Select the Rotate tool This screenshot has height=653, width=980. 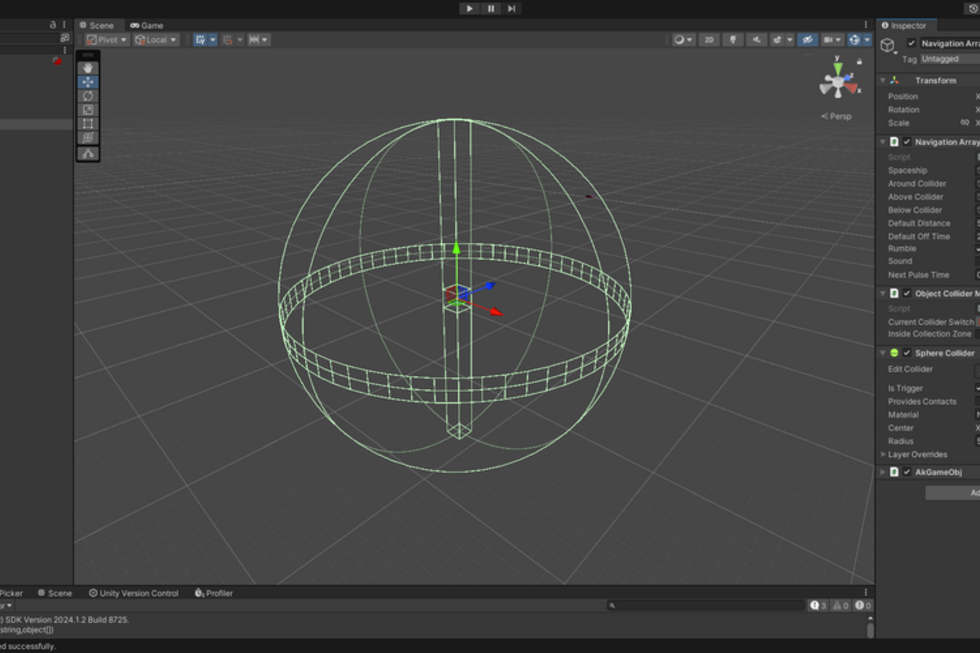click(x=88, y=96)
